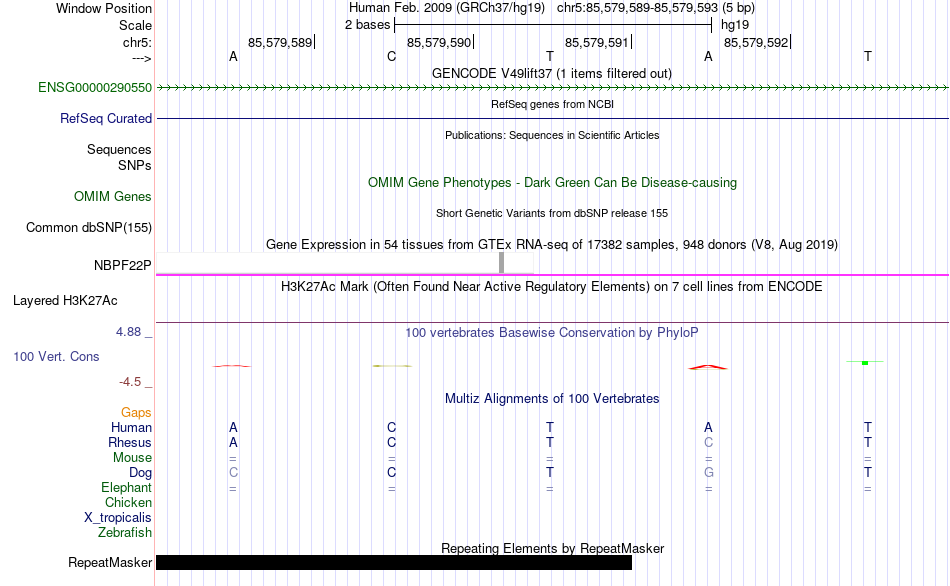Click the Sequences SNPs track label
The width and height of the screenshot is (950, 586).
pos(119,157)
